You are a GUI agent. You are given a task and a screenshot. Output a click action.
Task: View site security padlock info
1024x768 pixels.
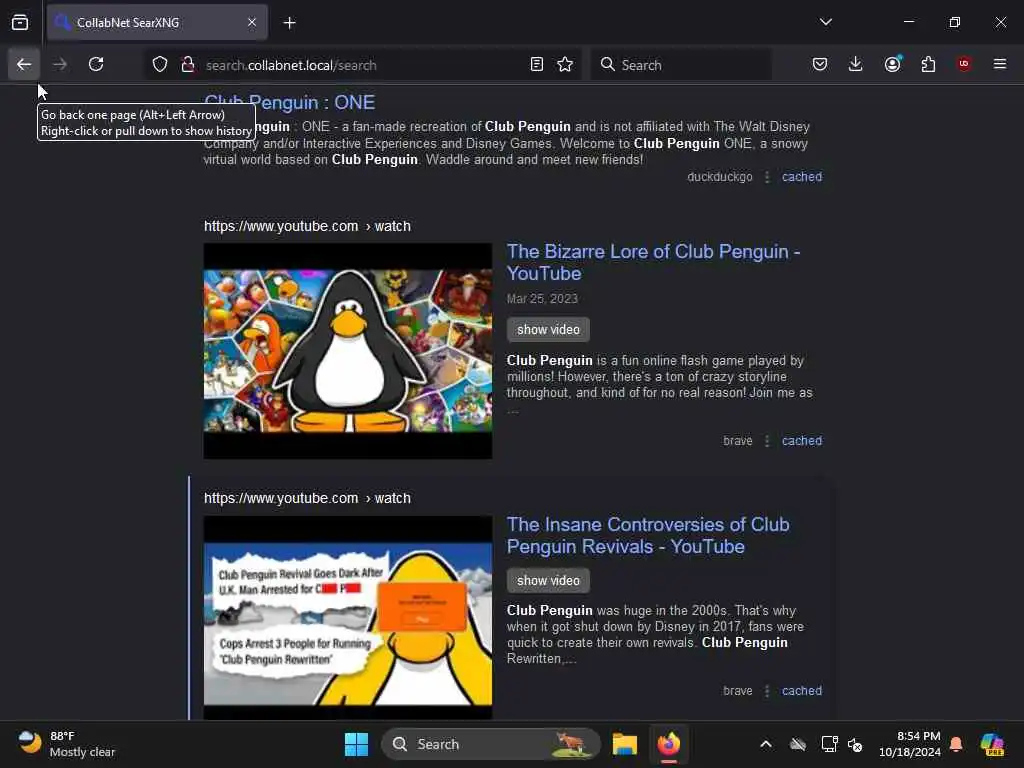pyautogui.click(x=188, y=65)
